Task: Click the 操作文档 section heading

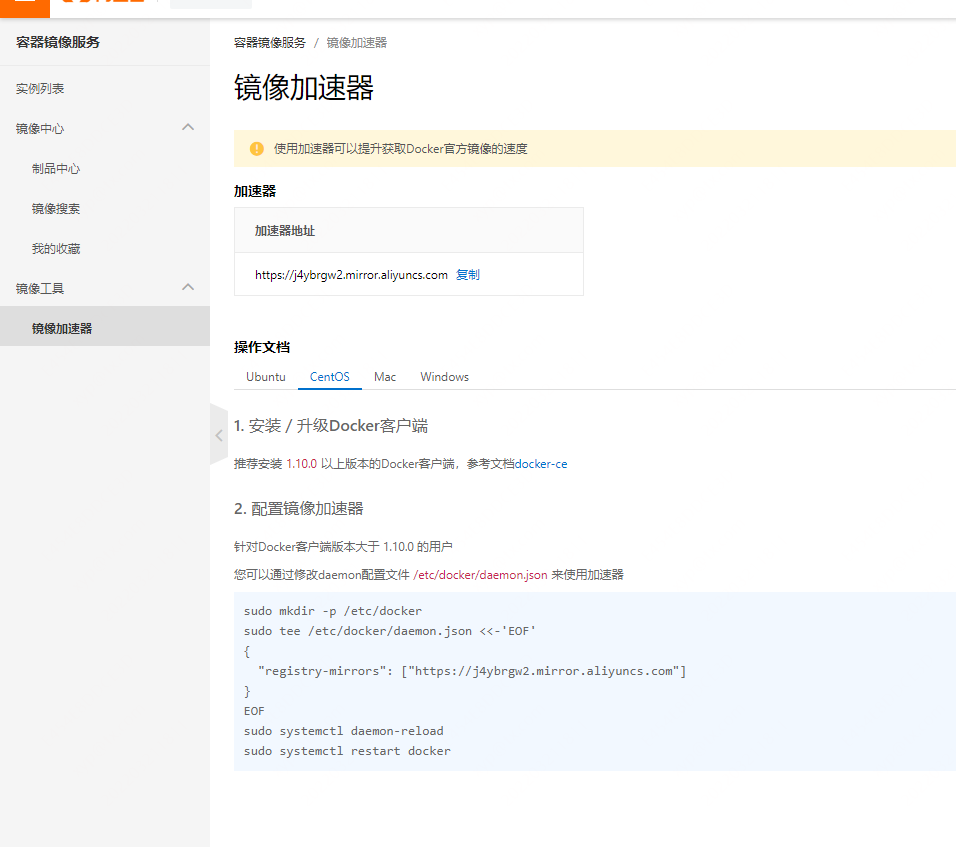Action: [262, 348]
